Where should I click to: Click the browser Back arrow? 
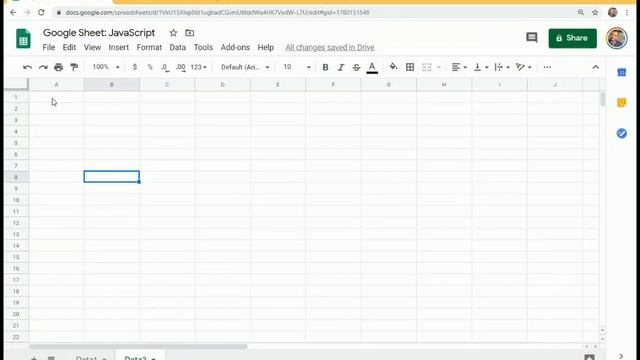click(13, 13)
